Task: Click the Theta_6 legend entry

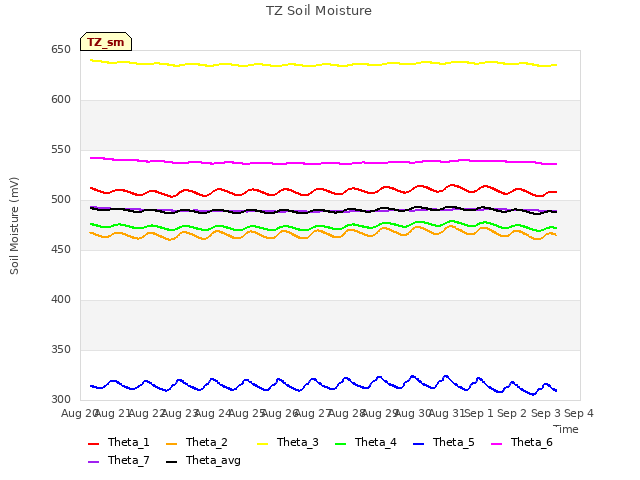Action: tap(522, 442)
